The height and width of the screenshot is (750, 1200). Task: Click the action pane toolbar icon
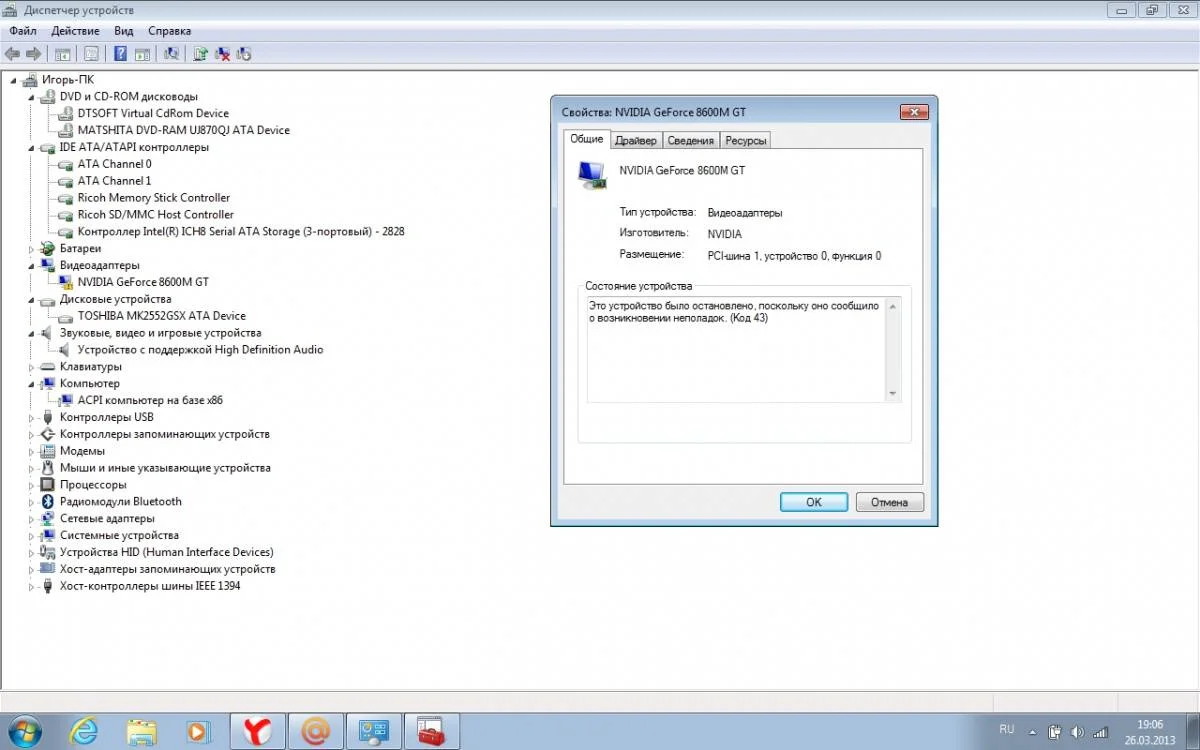pyautogui.click(x=142, y=54)
